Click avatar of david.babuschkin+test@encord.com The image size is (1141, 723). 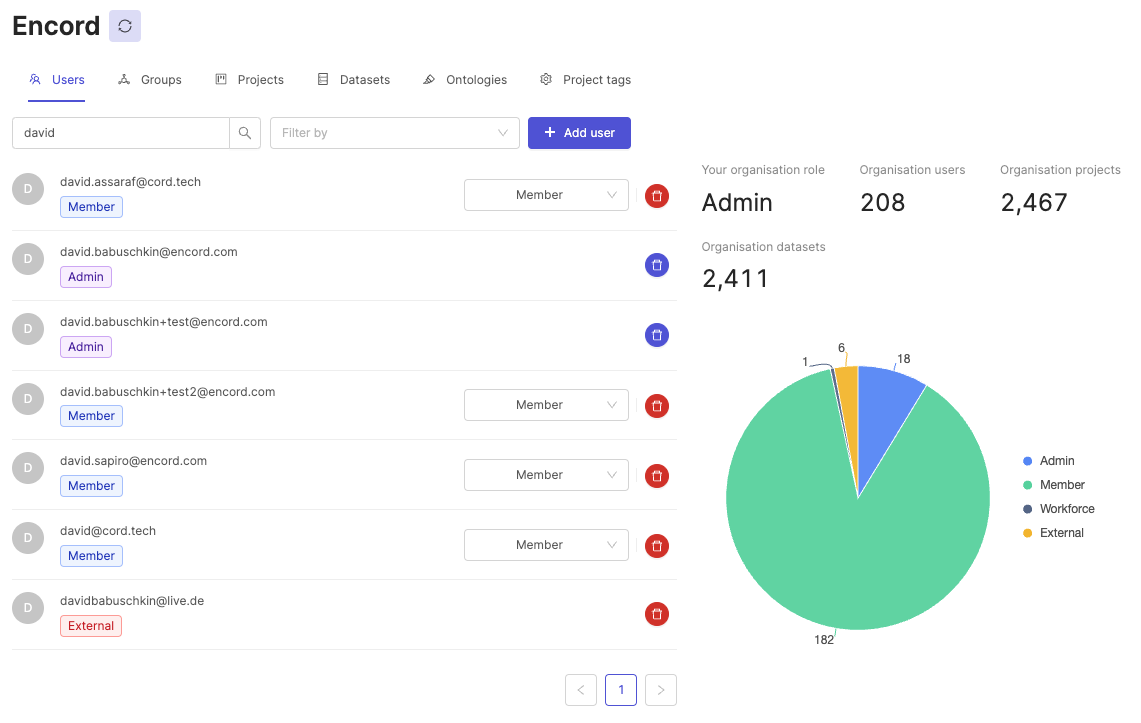tap(28, 329)
